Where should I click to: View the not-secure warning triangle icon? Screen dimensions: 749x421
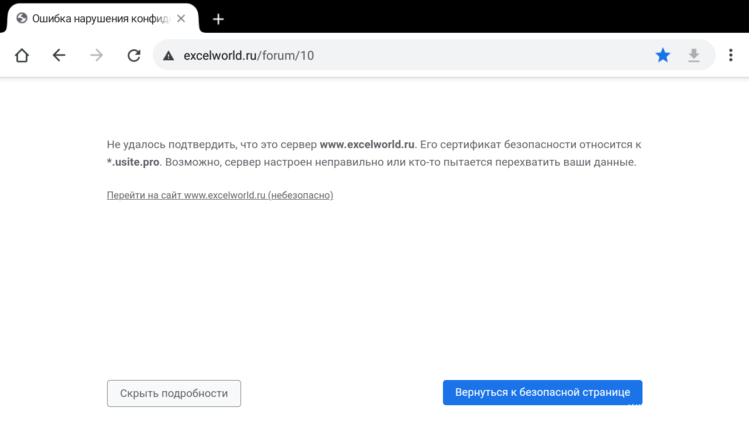168,56
